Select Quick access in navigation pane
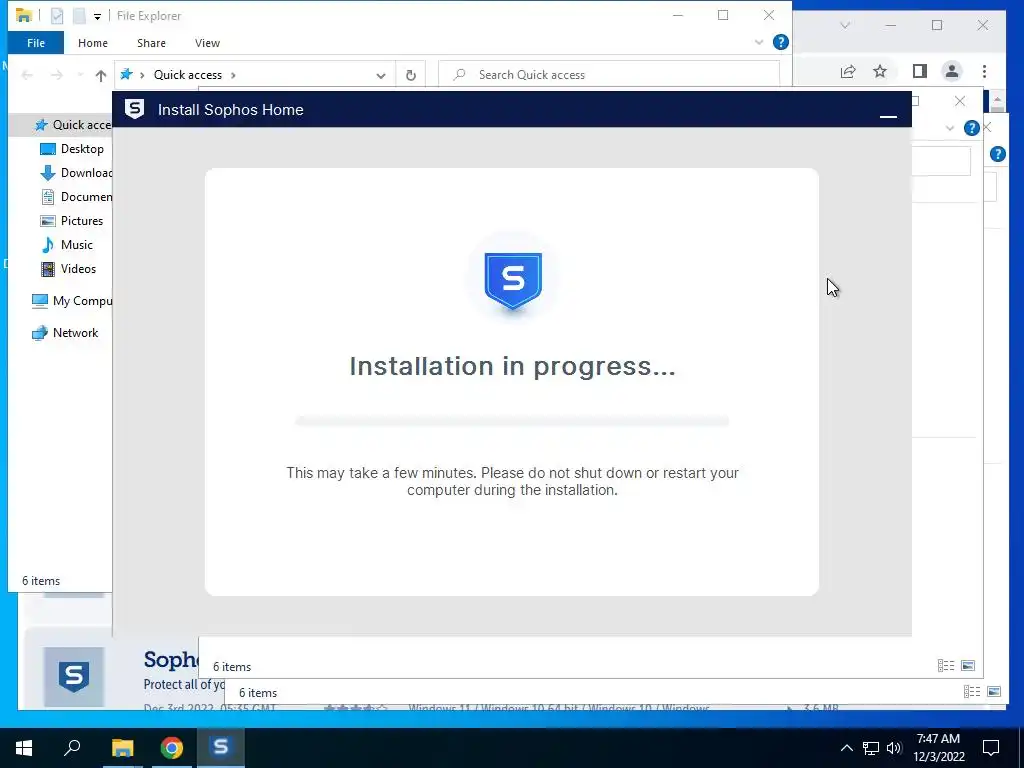1024x768 pixels. (73, 125)
